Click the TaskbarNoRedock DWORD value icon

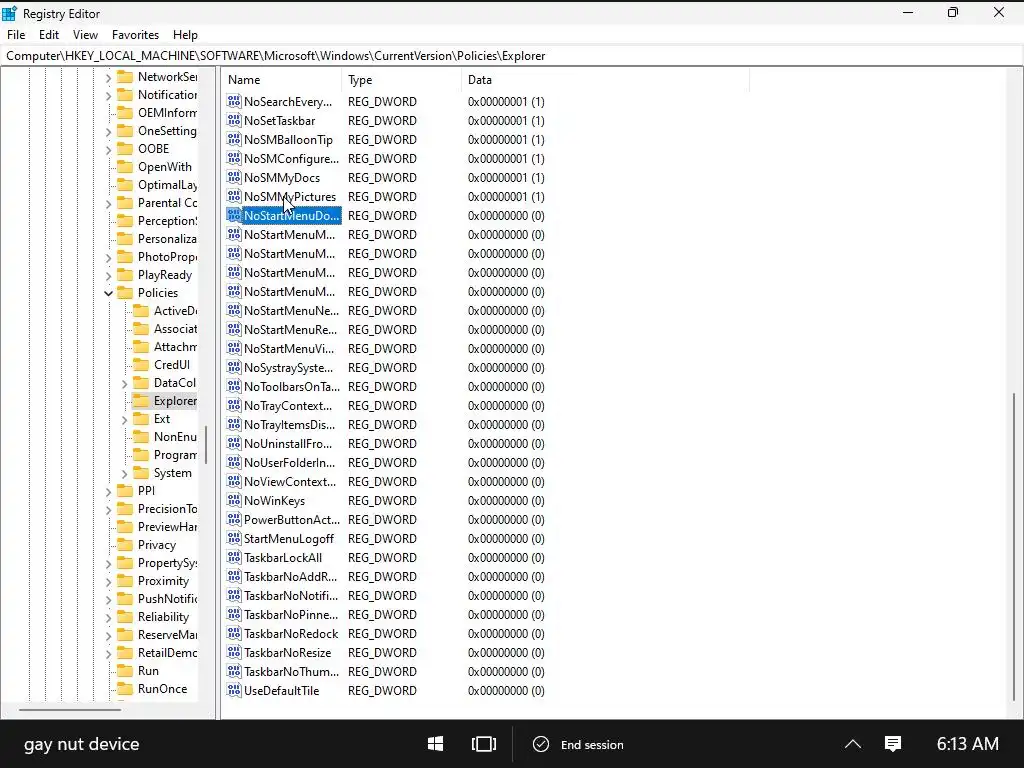click(x=234, y=633)
